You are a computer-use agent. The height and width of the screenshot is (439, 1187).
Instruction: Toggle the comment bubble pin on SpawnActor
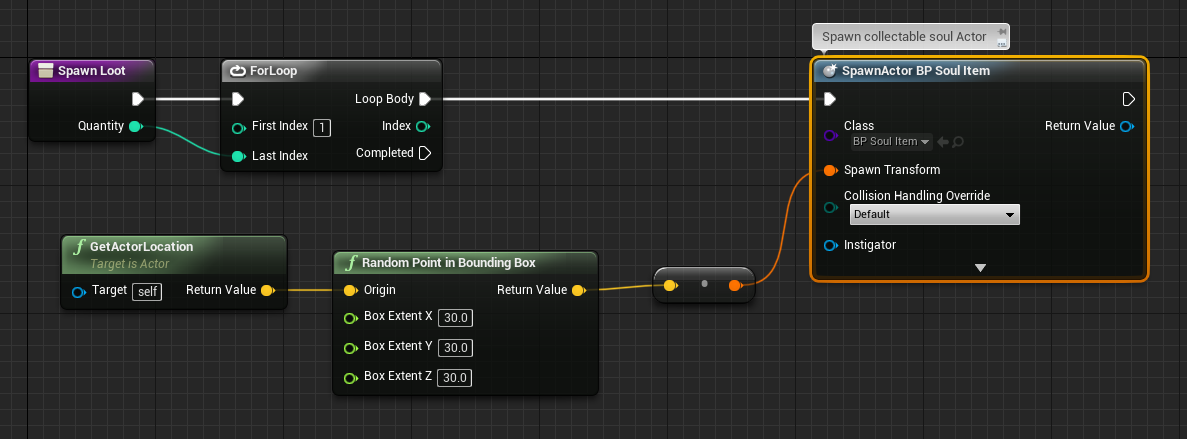pyautogui.click(x=1002, y=32)
